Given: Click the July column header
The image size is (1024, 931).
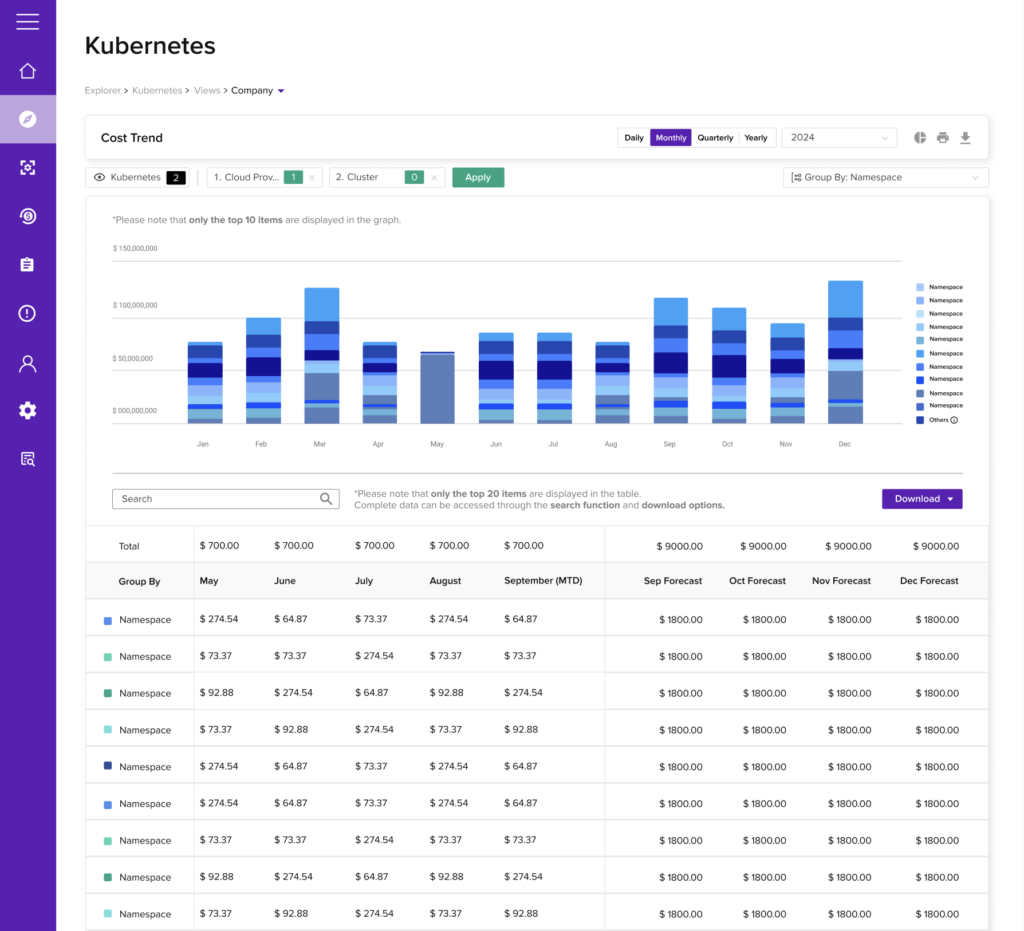Looking at the screenshot, I should click(x=364, y=580).
